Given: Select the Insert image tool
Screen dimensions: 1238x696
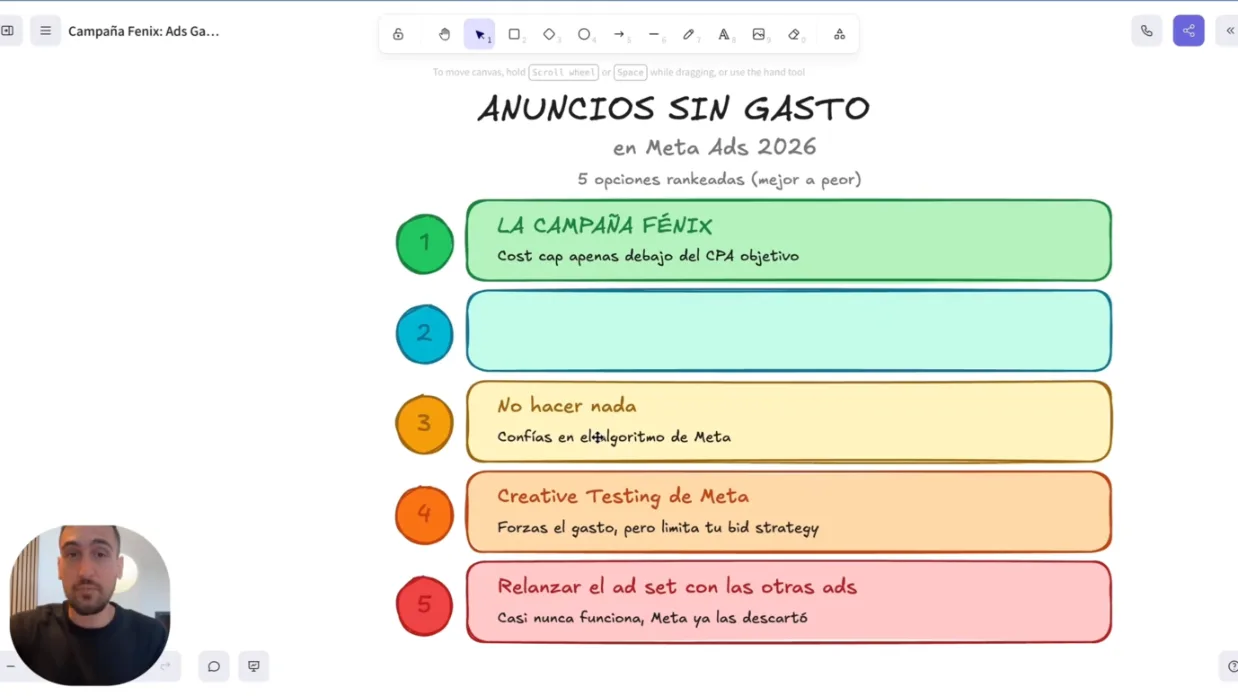Looking at the screenshot, I should 759,35.
